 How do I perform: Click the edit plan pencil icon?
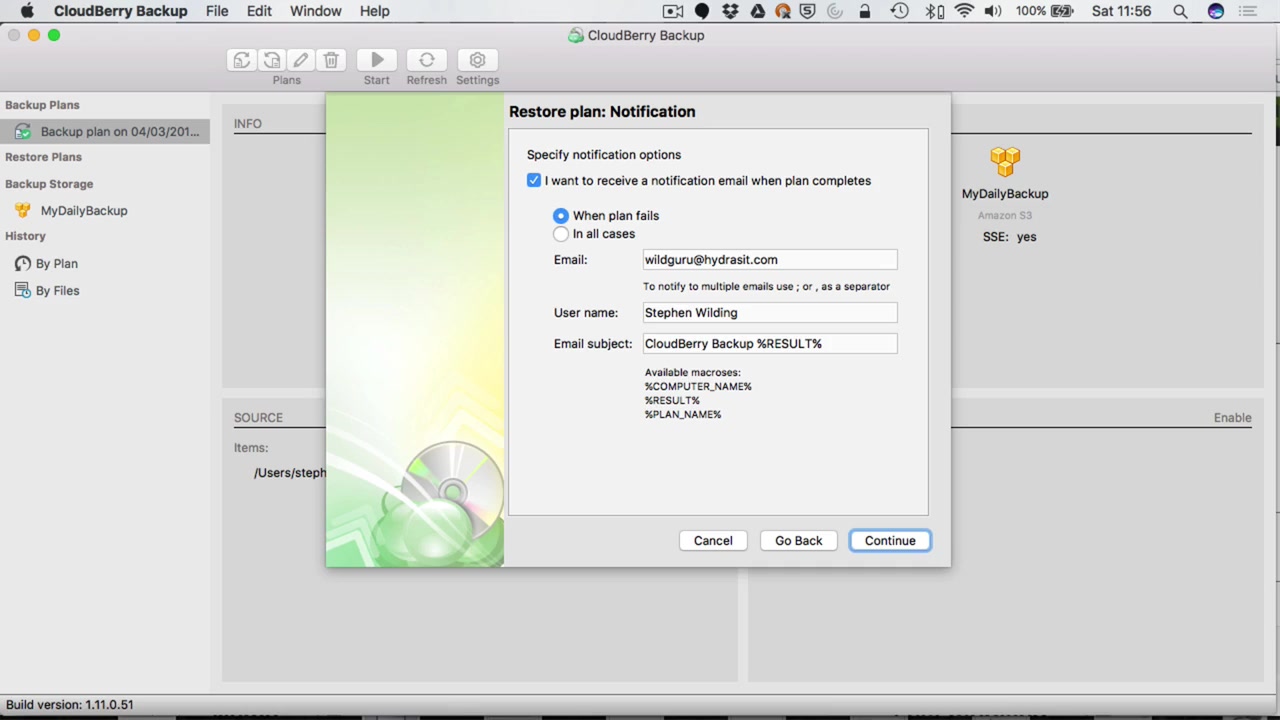pos(301,60)
